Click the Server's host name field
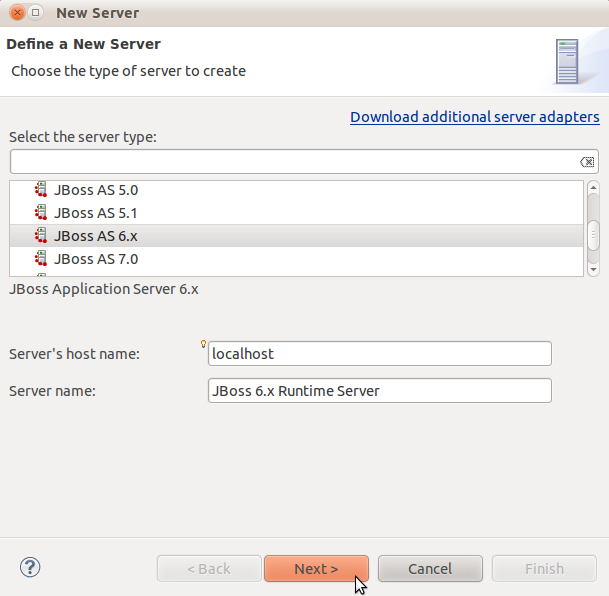Viewport: 609px width, 596px height. pos(379,354)
